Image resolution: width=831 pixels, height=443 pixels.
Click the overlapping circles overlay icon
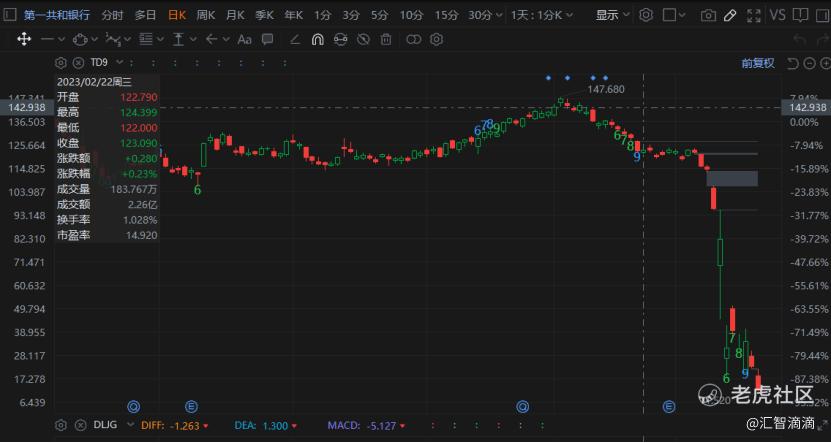pos(413,39)
